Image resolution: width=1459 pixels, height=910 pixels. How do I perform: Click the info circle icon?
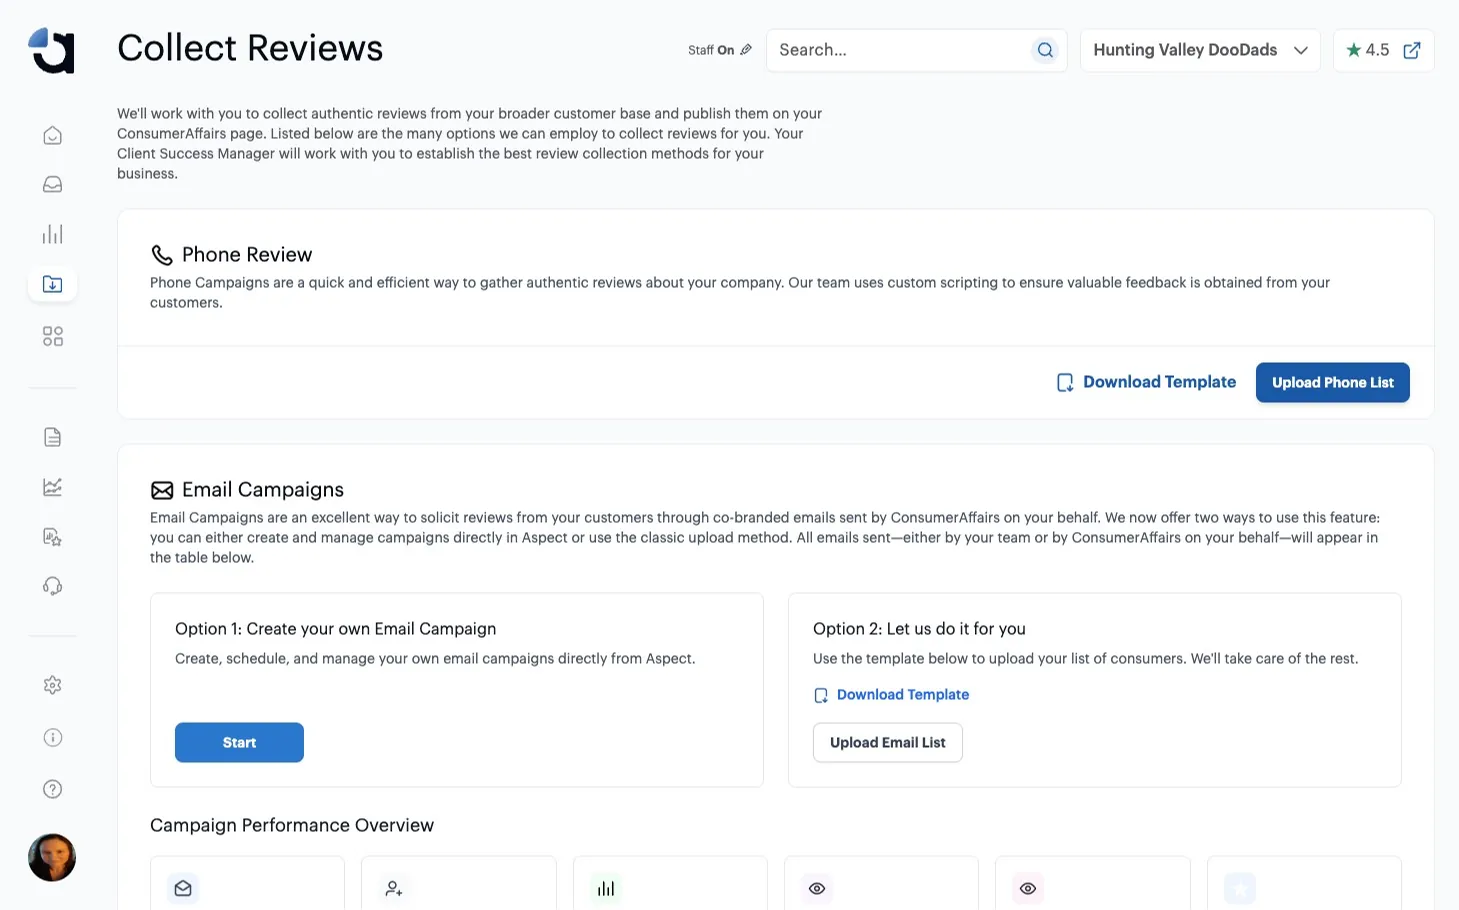point(53,737)
